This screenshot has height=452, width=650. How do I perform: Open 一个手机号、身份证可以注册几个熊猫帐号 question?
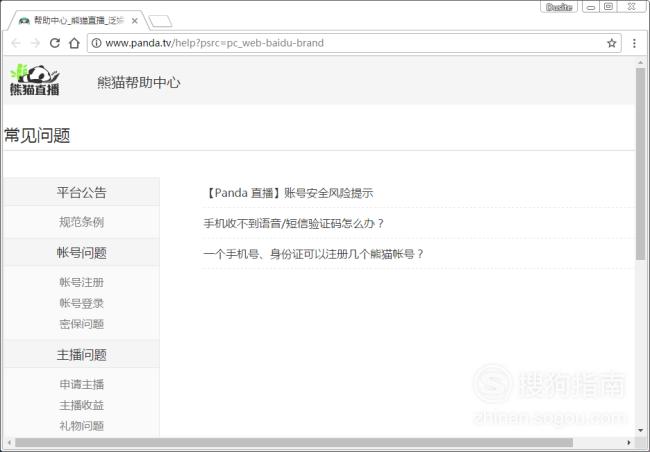314,254
